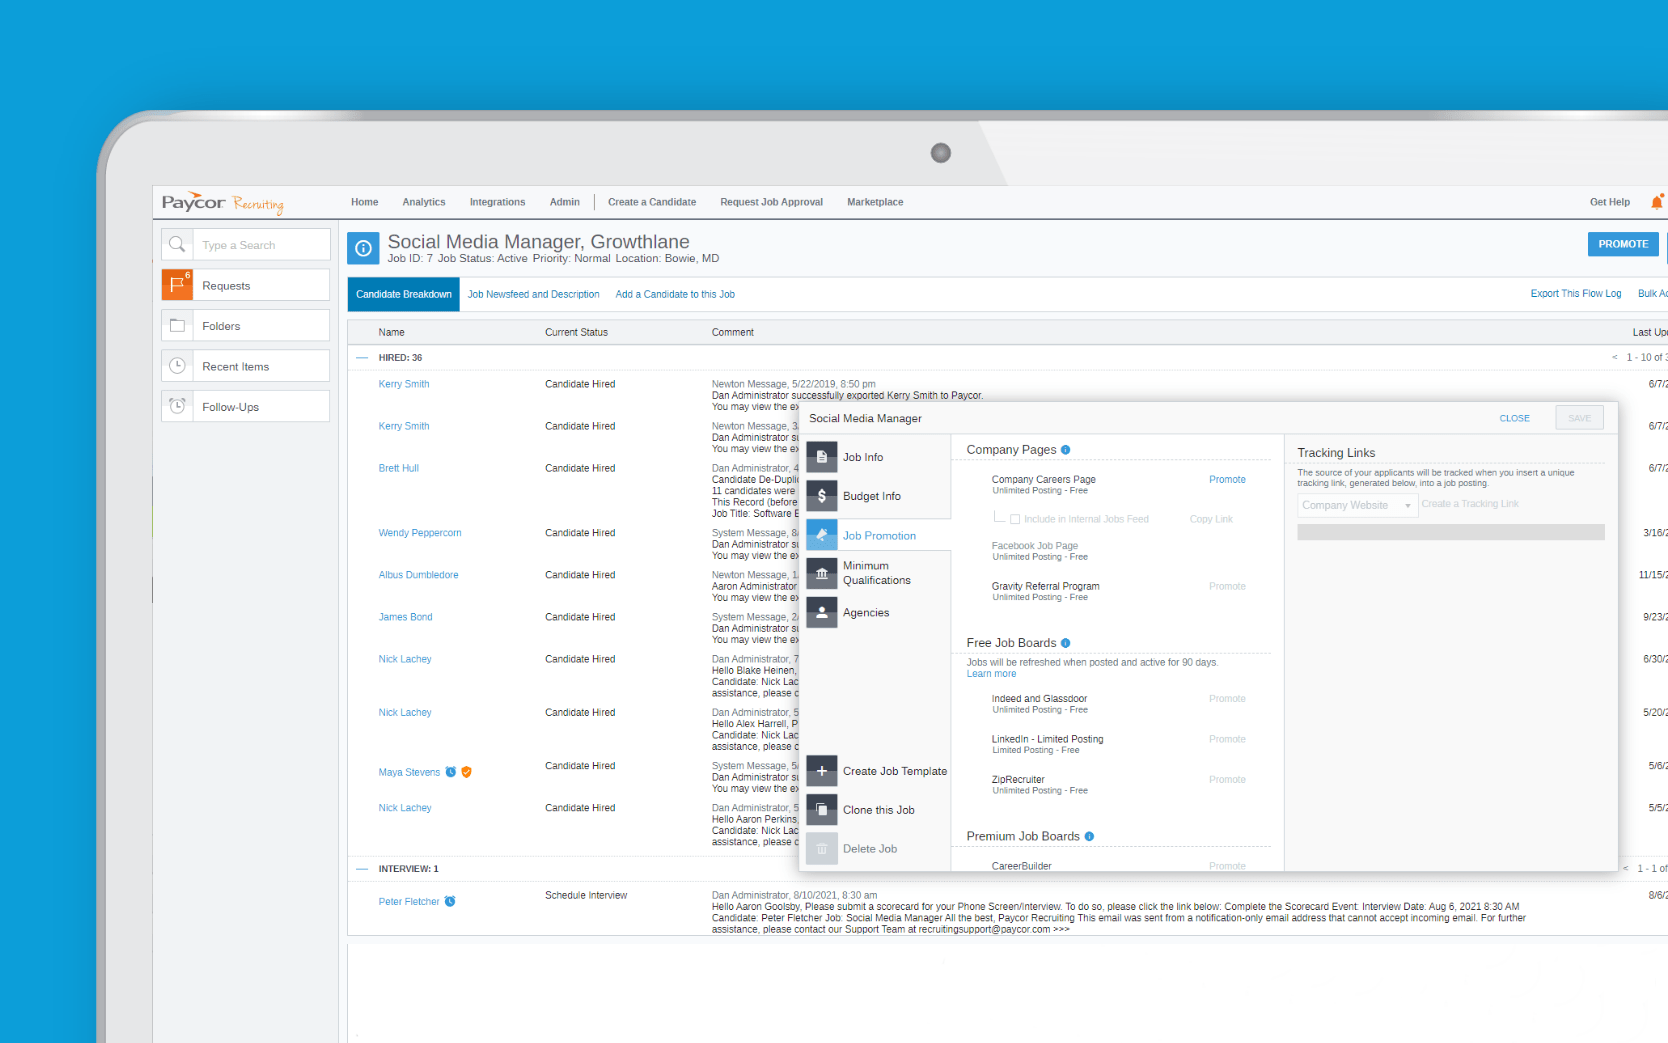Select the Minimum Qualifications building icon
The width and height of the screenshot is (1668, 1043).
[x=822, y=573]
